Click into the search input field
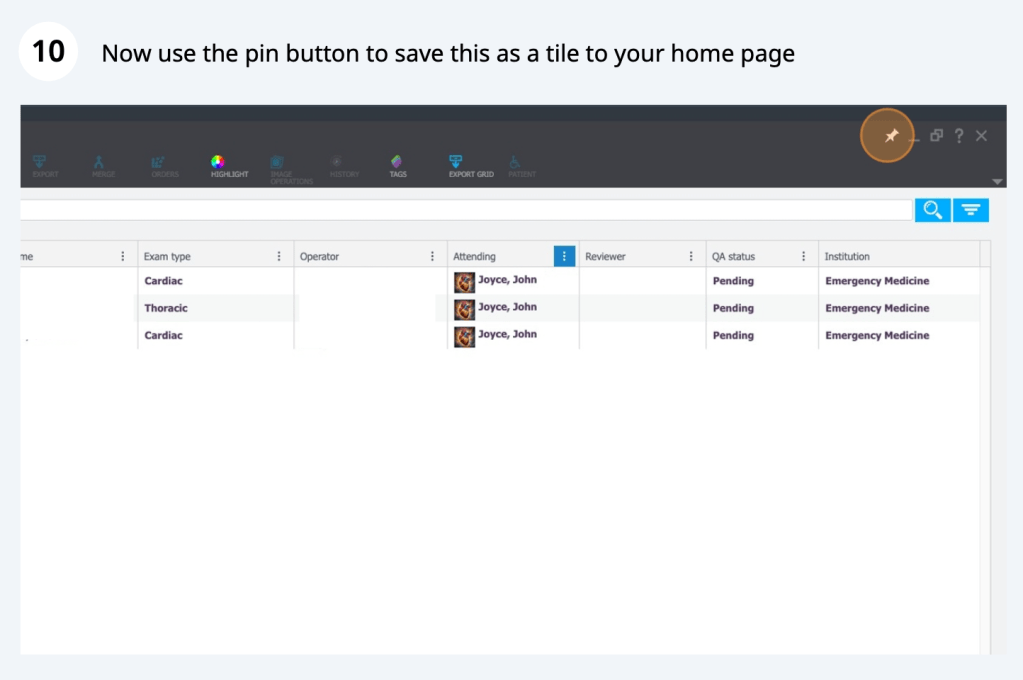Image resolution: width=1023 pixels, height=680 pixels. click(460, 209)
